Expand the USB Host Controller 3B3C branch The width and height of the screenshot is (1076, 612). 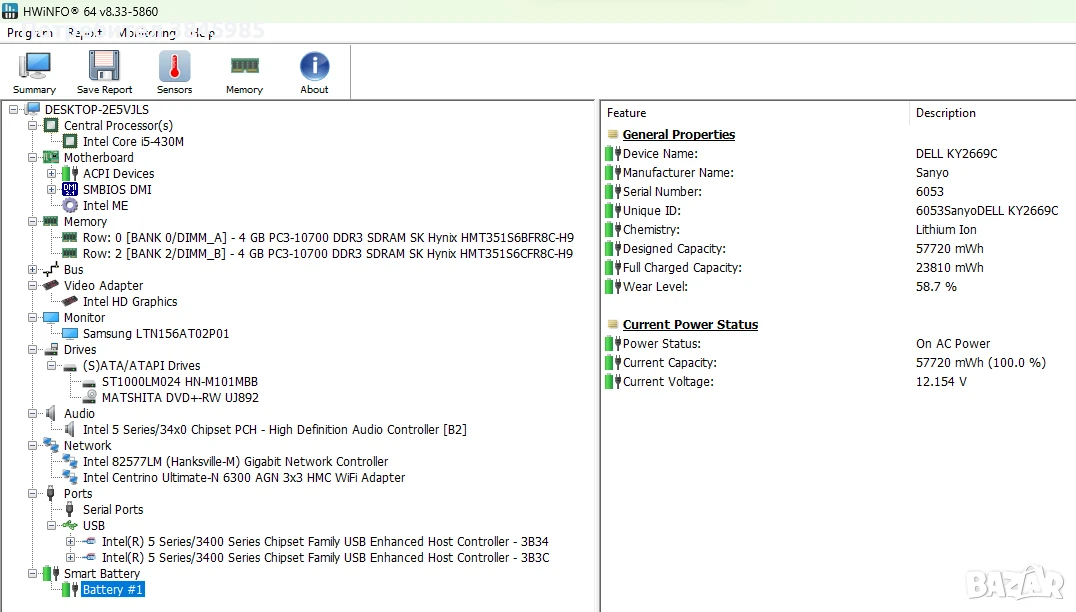pos(71,557)
